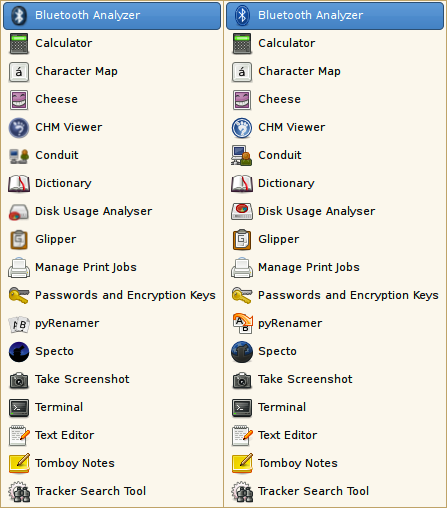The width and height of the screenshot is (447, 508).
Task: Open Bluetooth Analyzer label in right menu
Action: point(311,15)
